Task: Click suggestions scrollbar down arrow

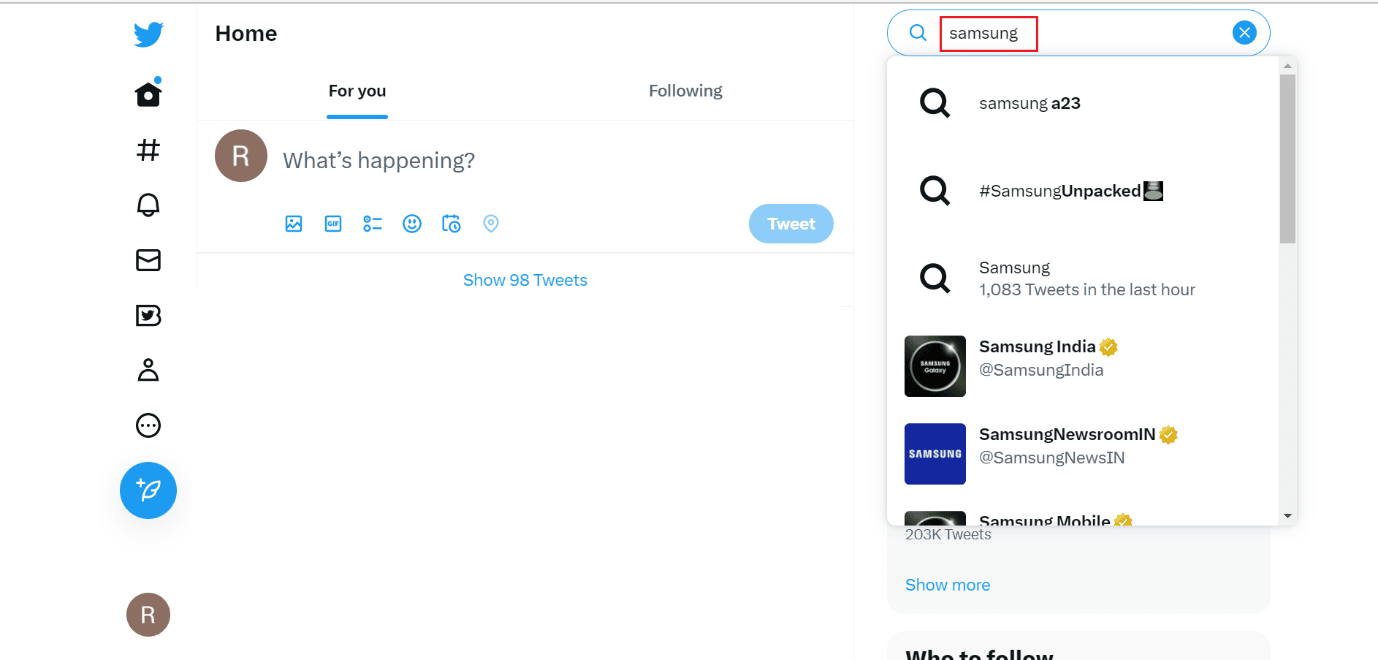Action: (1288, 516)
